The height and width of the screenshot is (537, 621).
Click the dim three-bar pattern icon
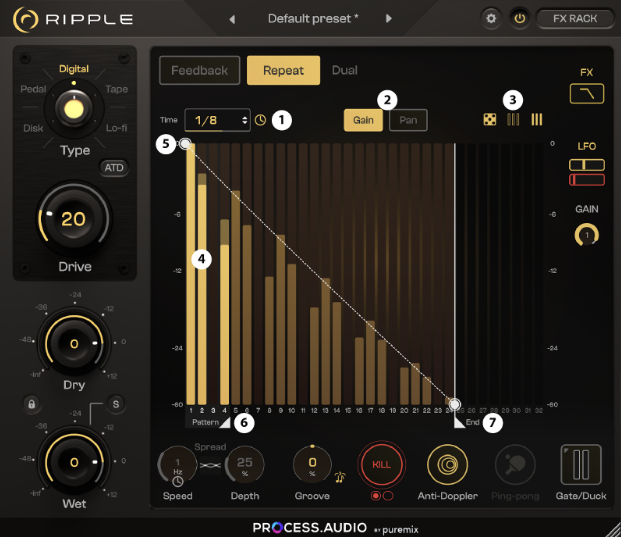point(513,120)
